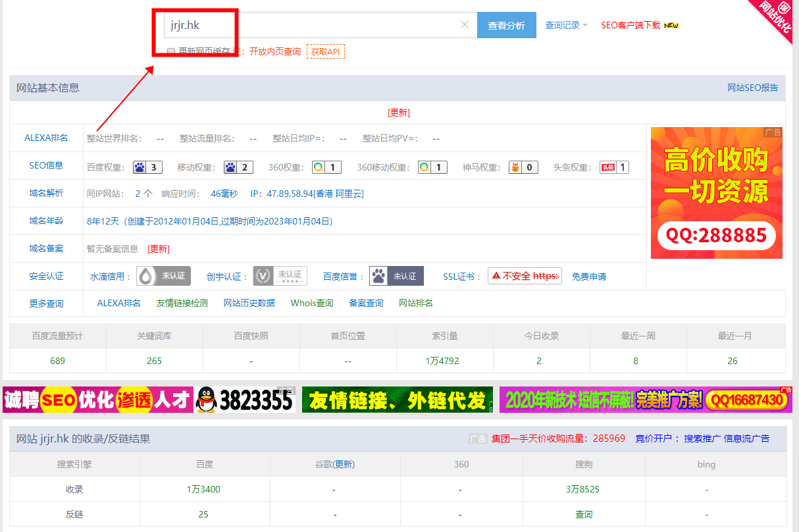Click the QQ penguin 3823355 banner
Image resolution: width=799 pixels, height=532 pixels.
pyautogui.click(x=245, y=400)
